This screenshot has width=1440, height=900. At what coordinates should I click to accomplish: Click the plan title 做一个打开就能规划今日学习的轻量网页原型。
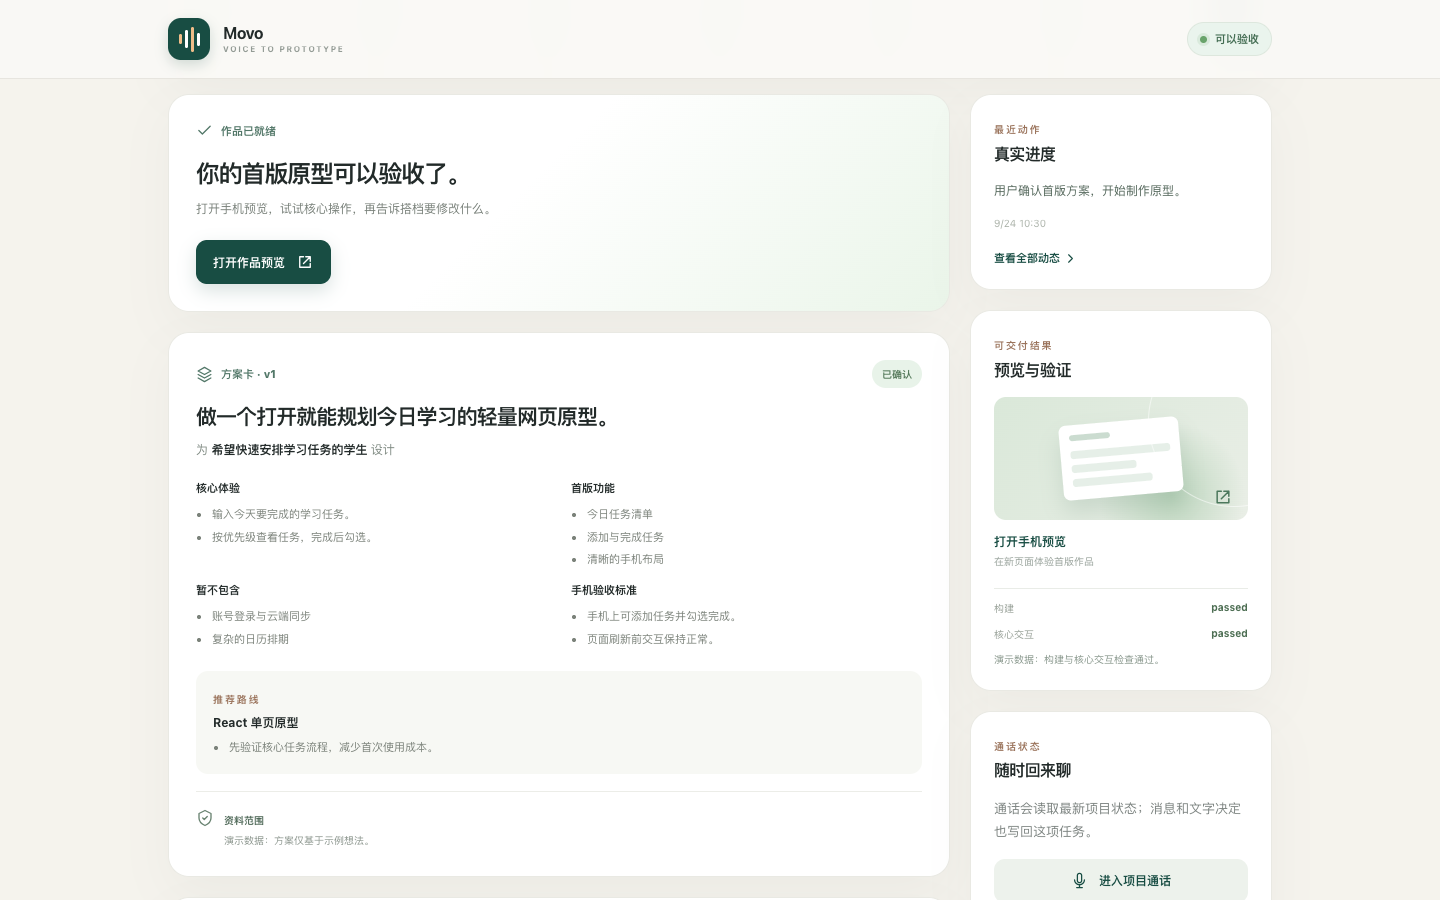tap(407, 417)
